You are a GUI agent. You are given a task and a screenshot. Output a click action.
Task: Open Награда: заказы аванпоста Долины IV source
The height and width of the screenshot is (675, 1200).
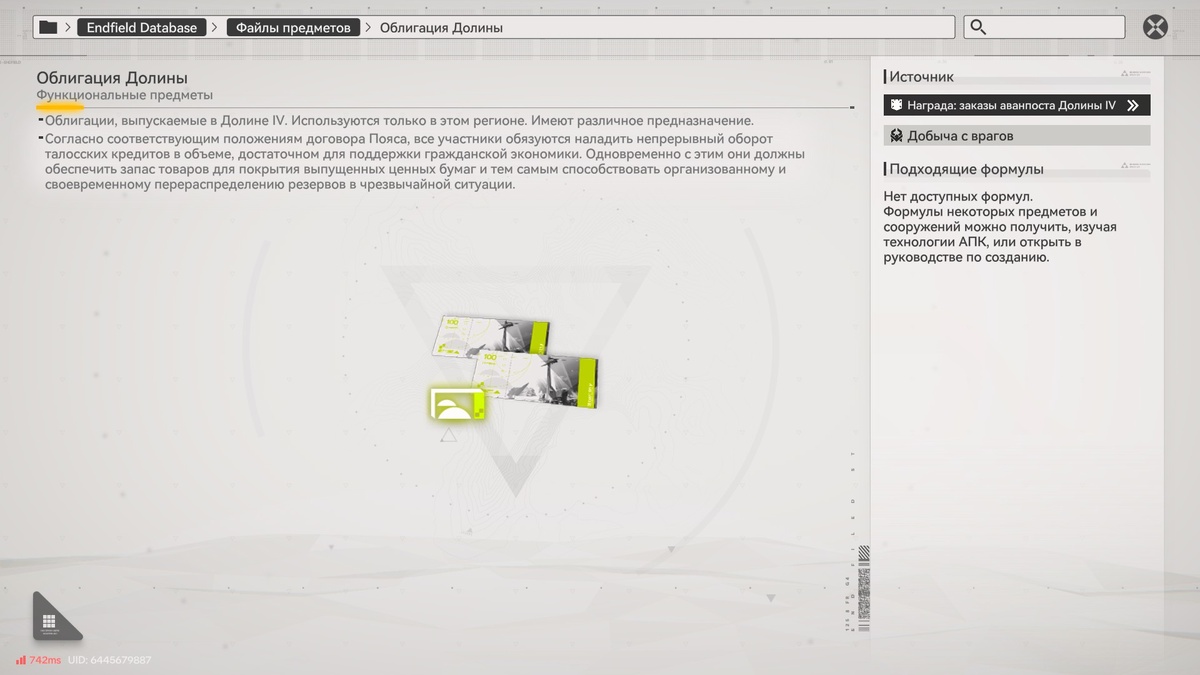tap(1017, 105)
